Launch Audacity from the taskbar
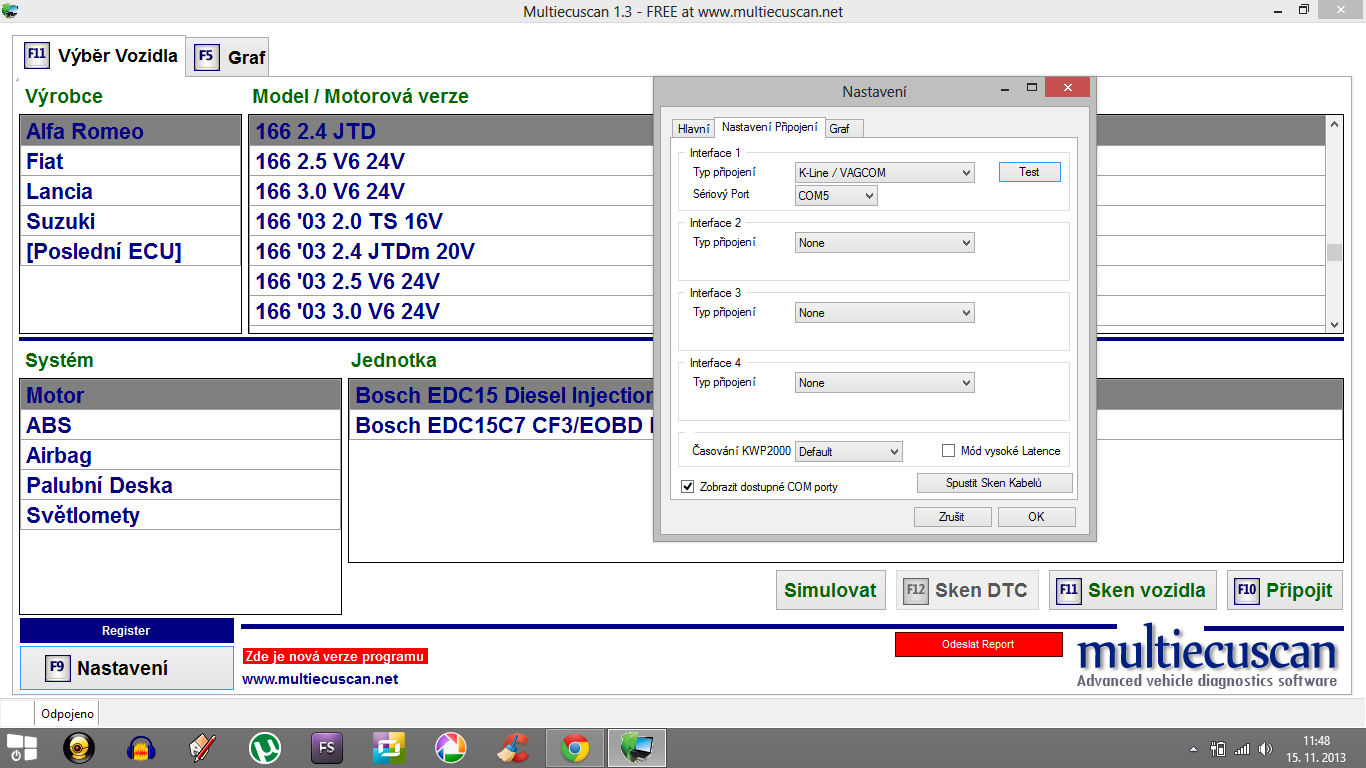Image resolution: width=1366 pixels, height=768 pixels. (x=142, y=748)
